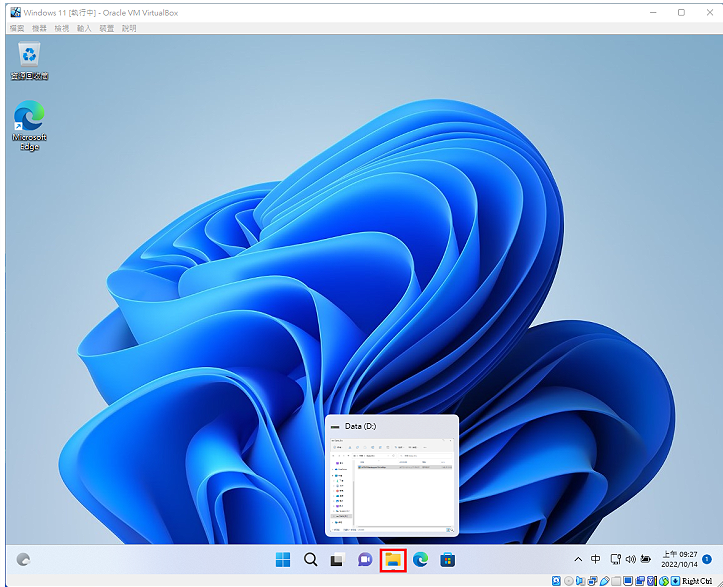This screenshot has width=723, height=587.
Task: Click the VirtualBox recording status icon
Action: click(640, 581)
